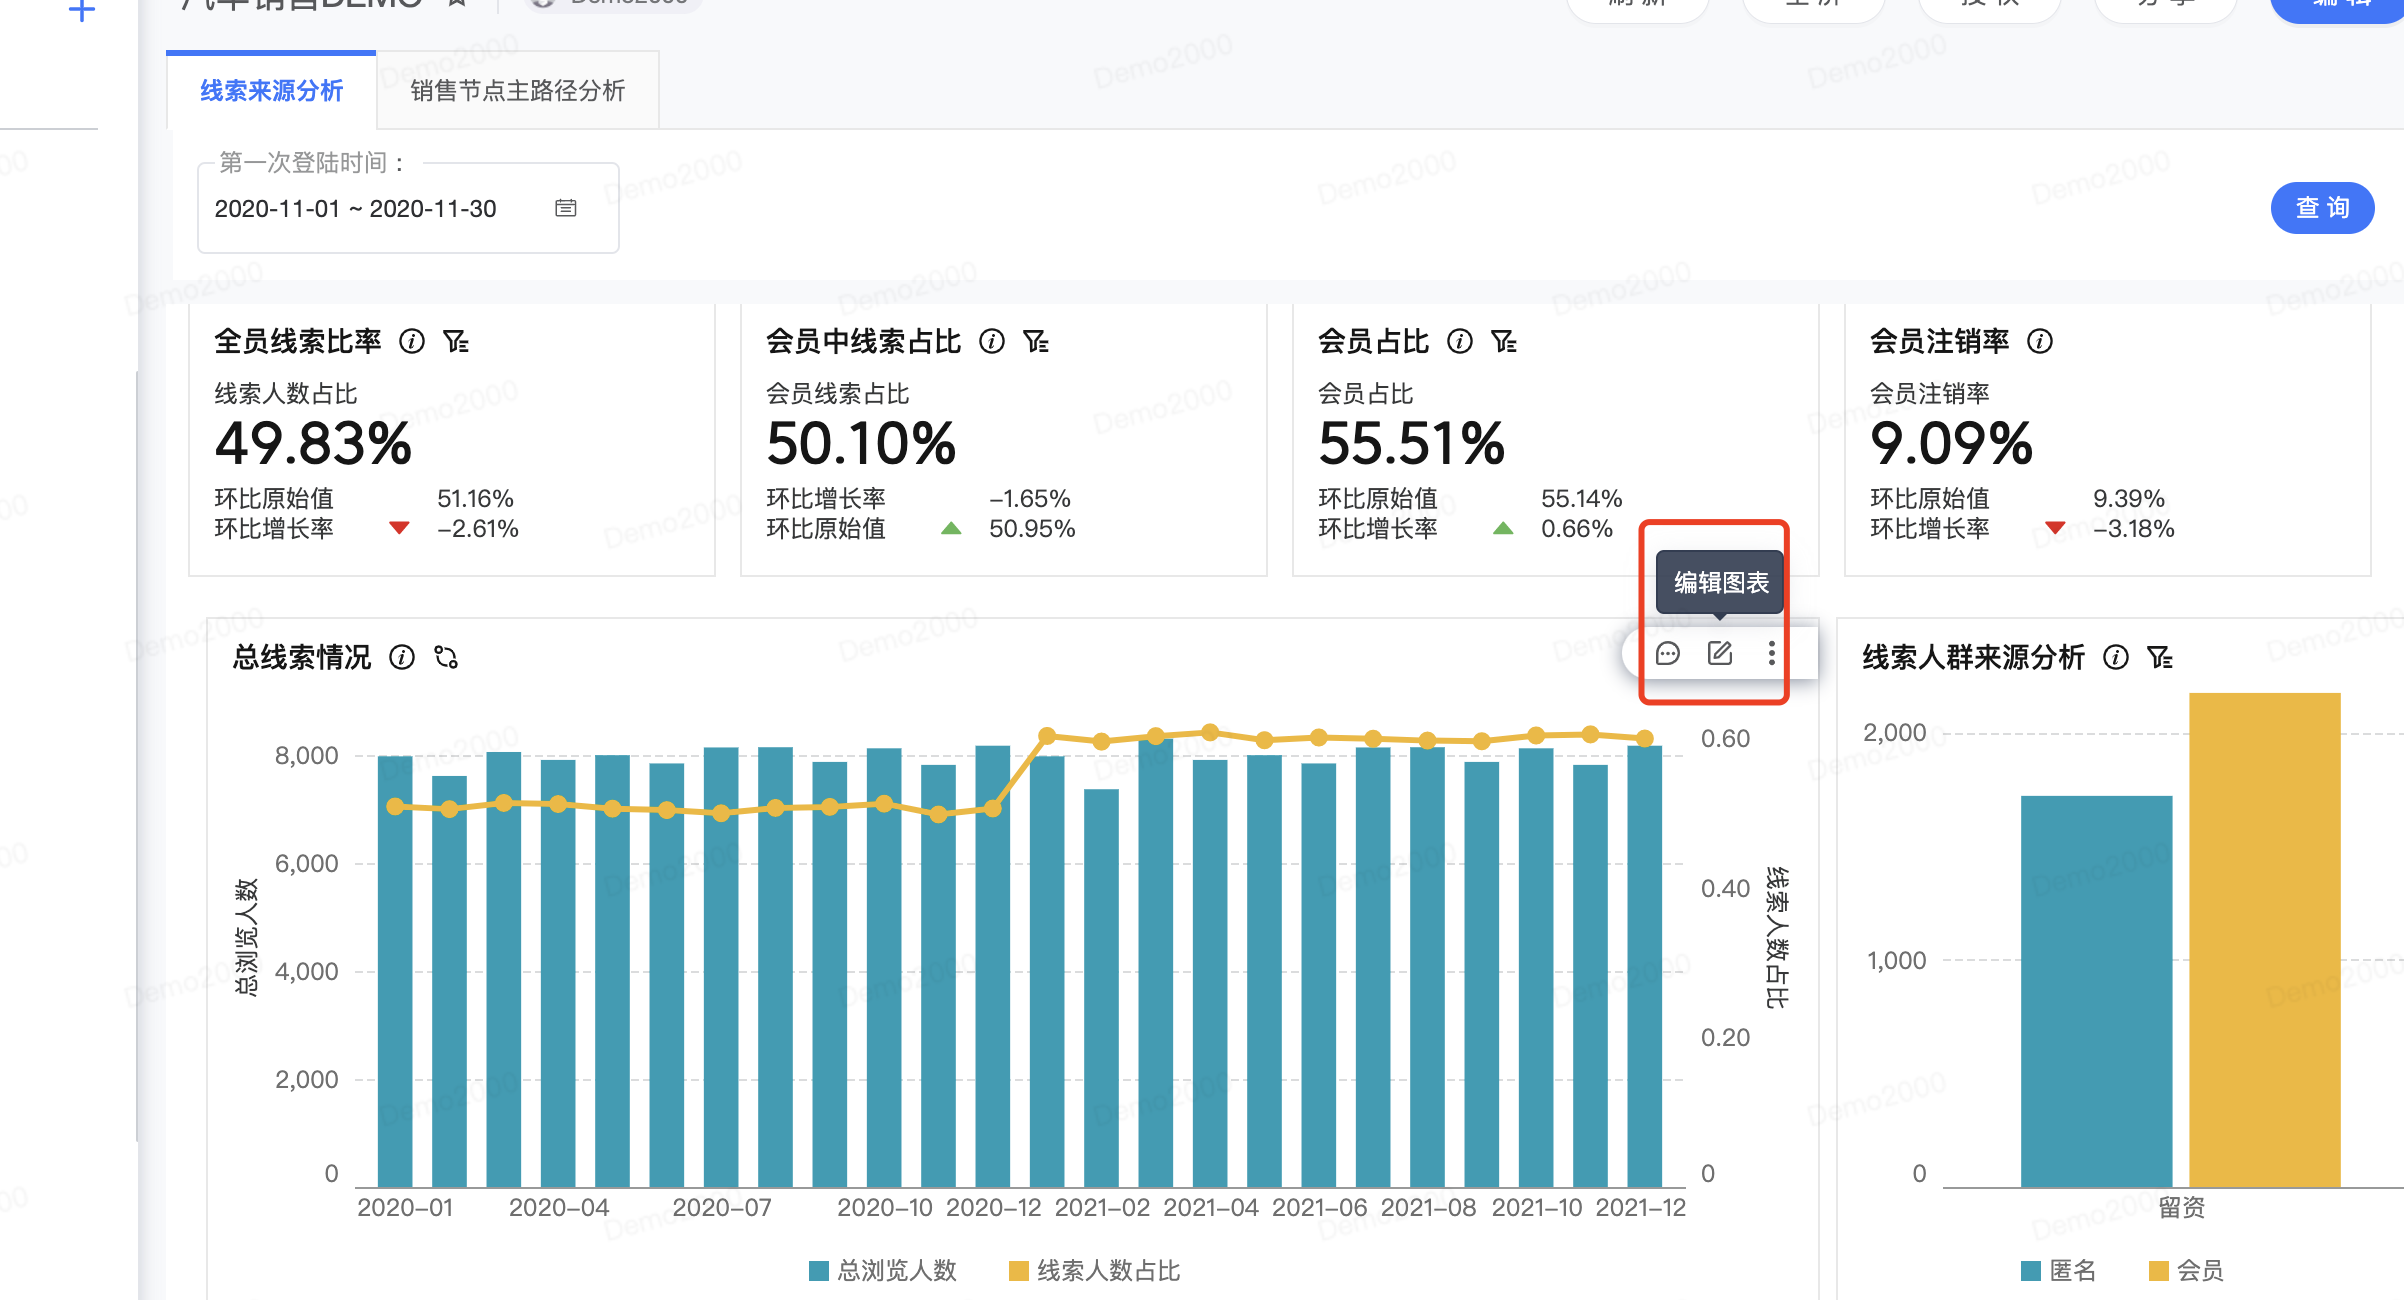The image size is (2404, 1300).
Task: Open the 销售节点主路径分析 tab
Action: (517, 91)
